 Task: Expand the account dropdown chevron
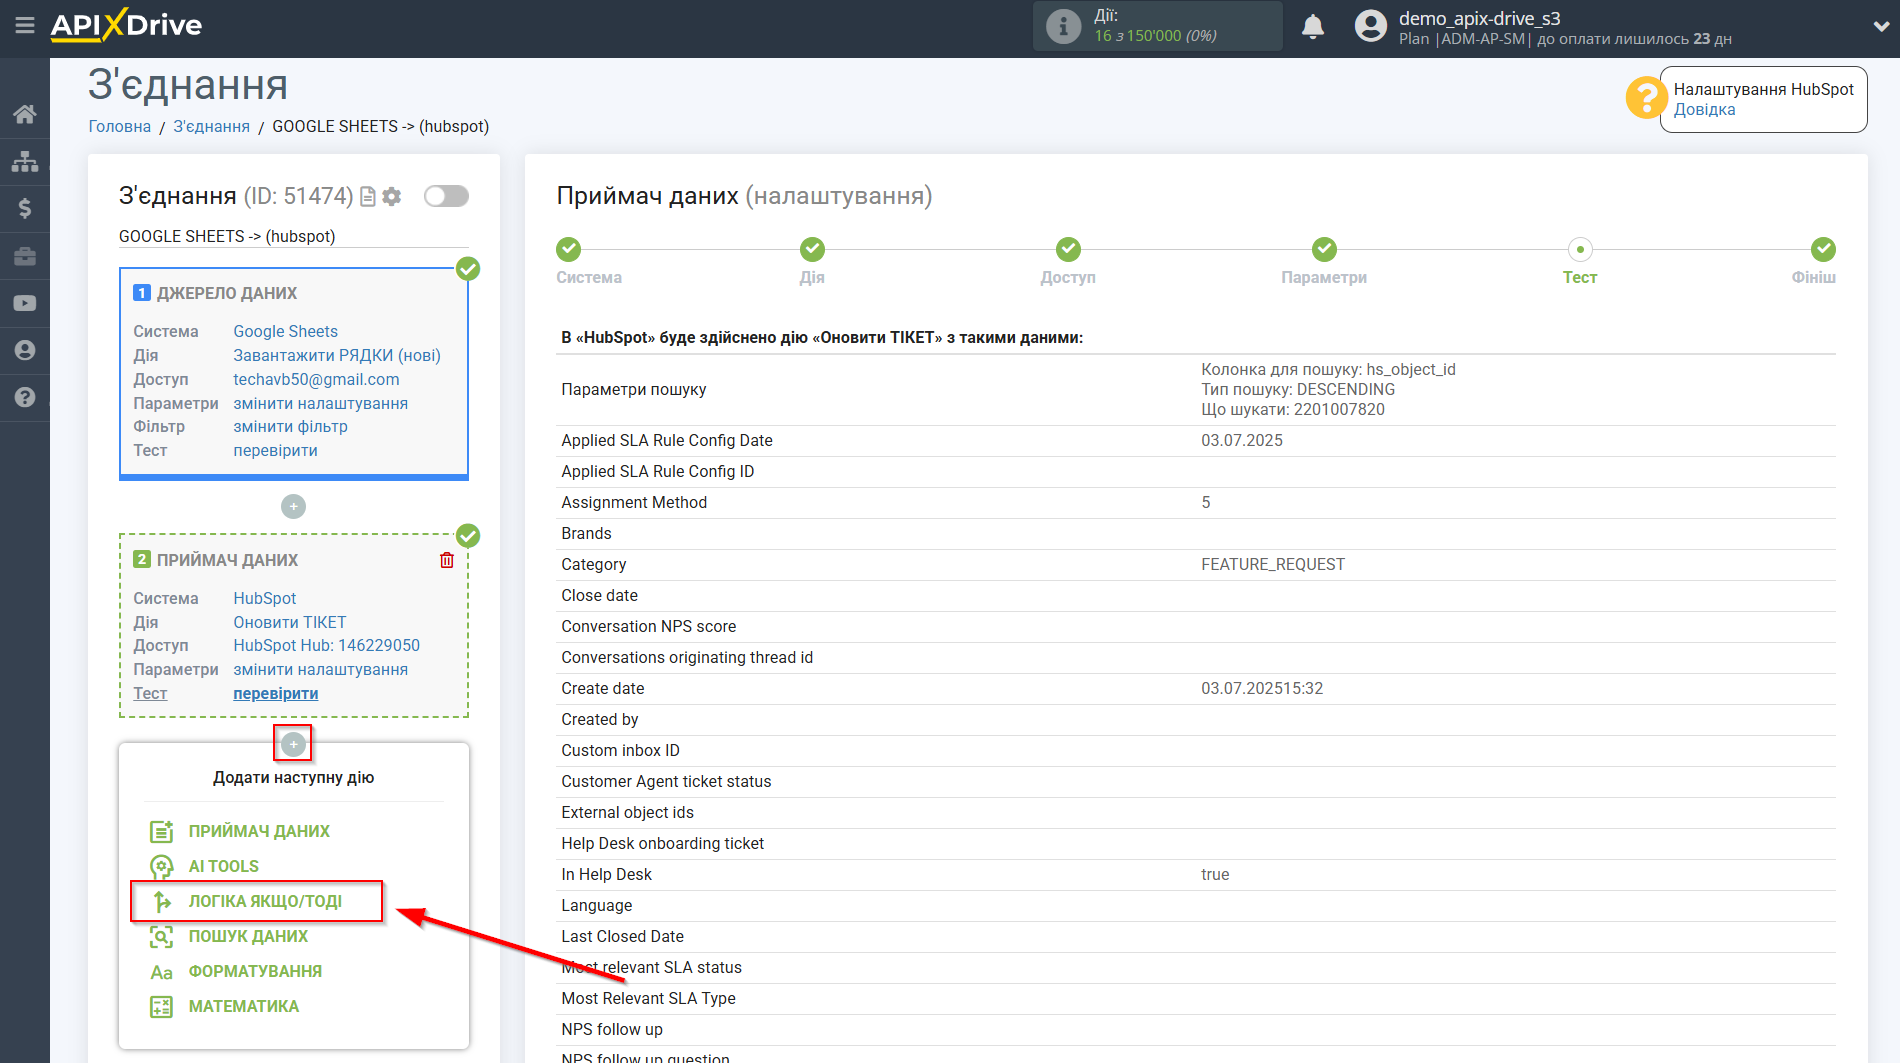[1880, 27]
